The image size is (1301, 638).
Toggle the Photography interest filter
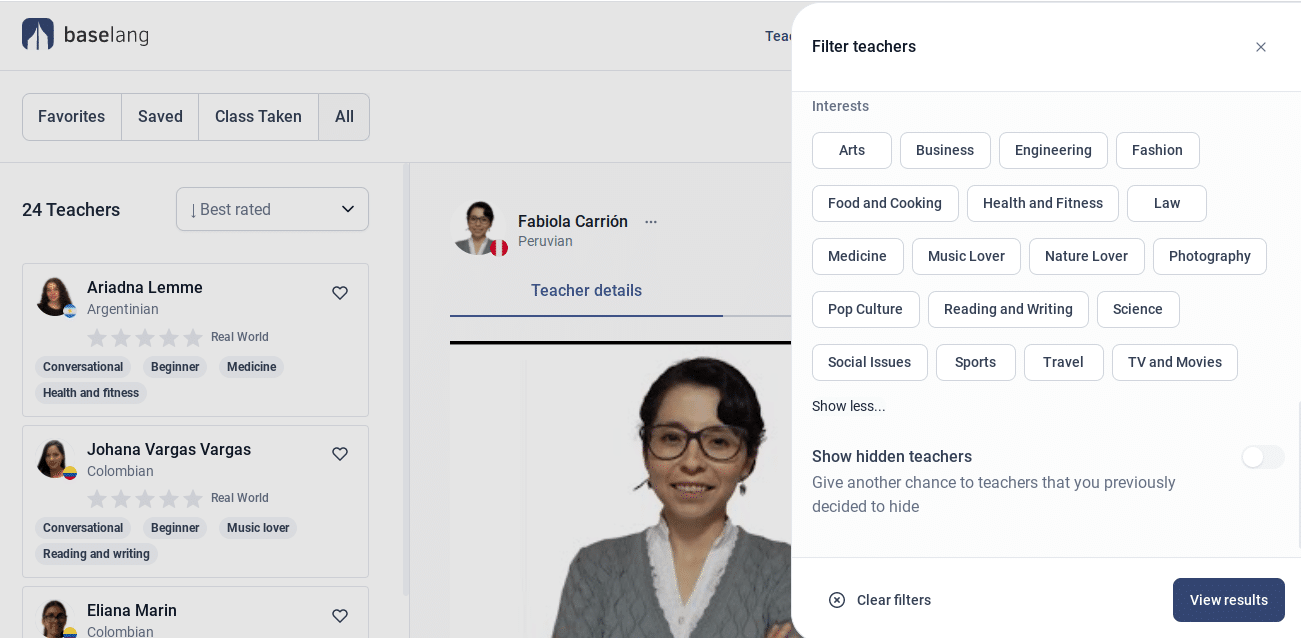(x=1209, y=256)
